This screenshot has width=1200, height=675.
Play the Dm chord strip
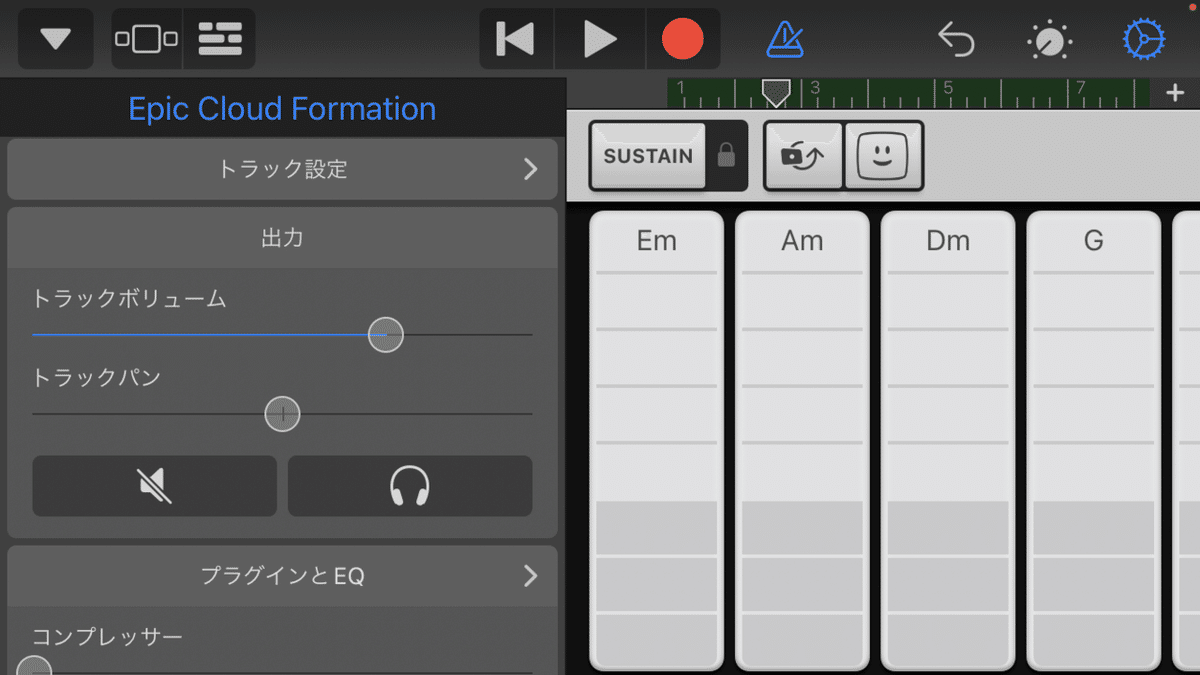[948, 440]
